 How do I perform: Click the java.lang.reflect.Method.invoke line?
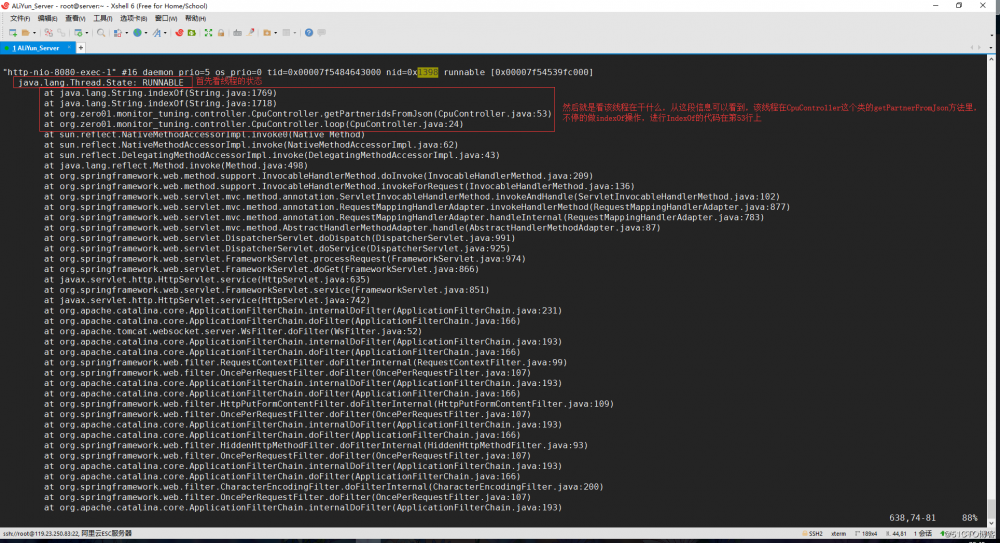(176, 165)
